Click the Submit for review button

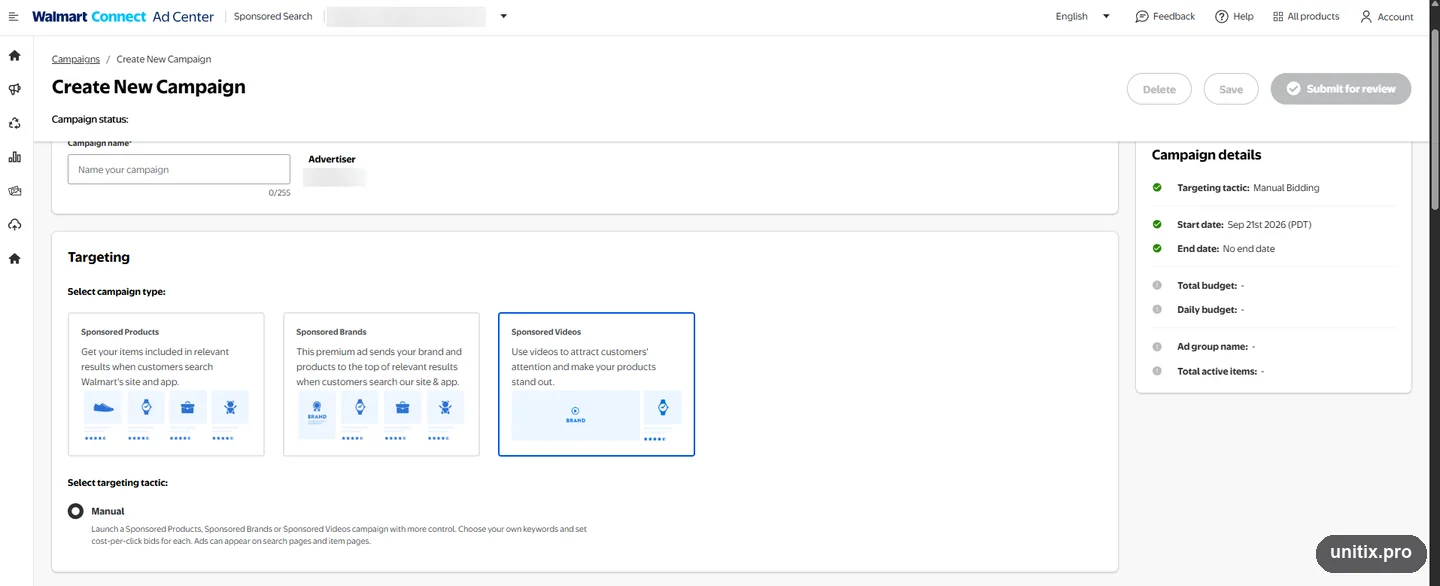click(1341, 89)
